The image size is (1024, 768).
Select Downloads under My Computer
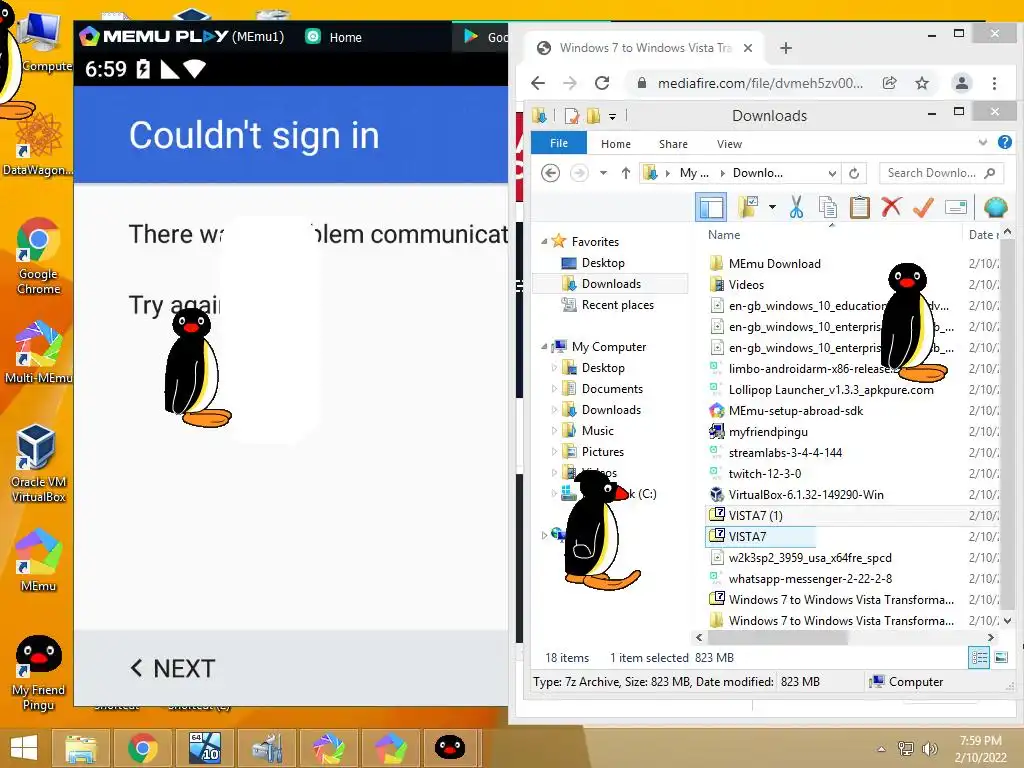[601, 410]
